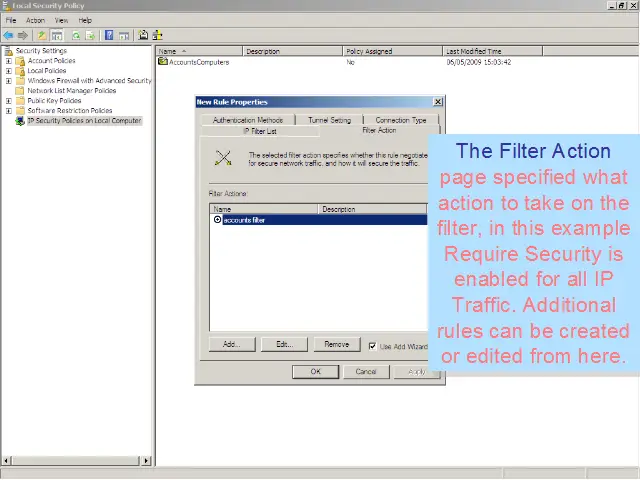Image resolution: width=640 pixels, height=480 pixels.
Task: Click the OK button in the dialog
Action: [x=315, y=371]
